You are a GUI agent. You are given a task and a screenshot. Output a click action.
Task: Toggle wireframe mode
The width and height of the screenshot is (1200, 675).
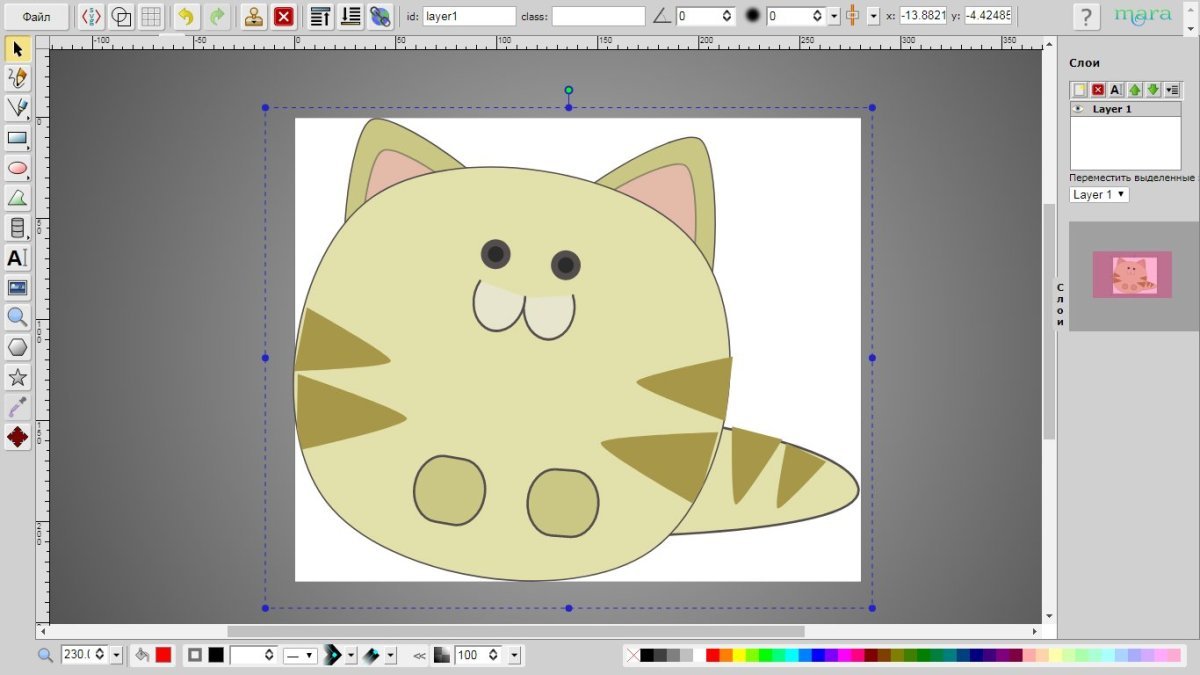click(121, 16)
